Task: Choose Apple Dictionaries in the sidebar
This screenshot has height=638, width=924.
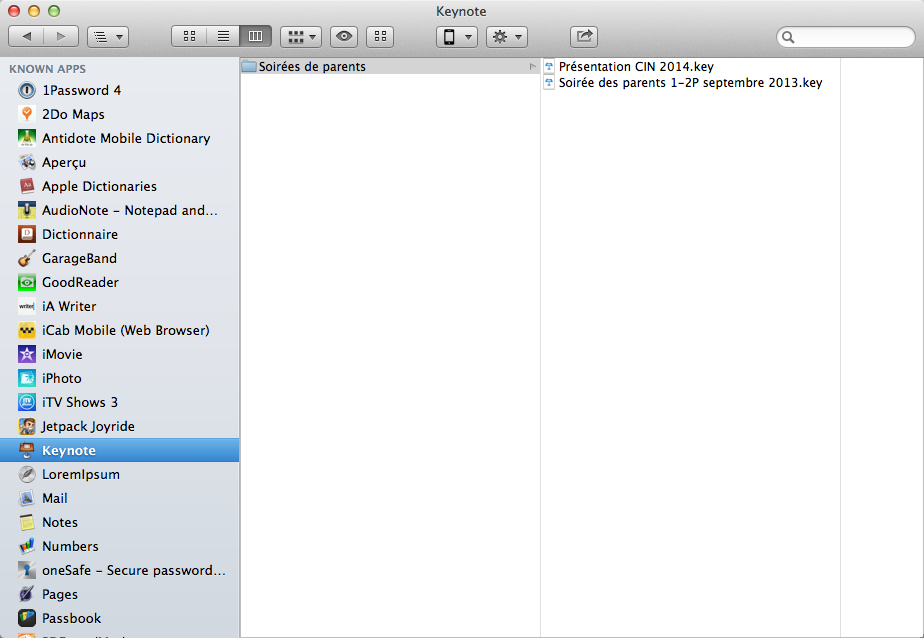Action: coord(120,186)
